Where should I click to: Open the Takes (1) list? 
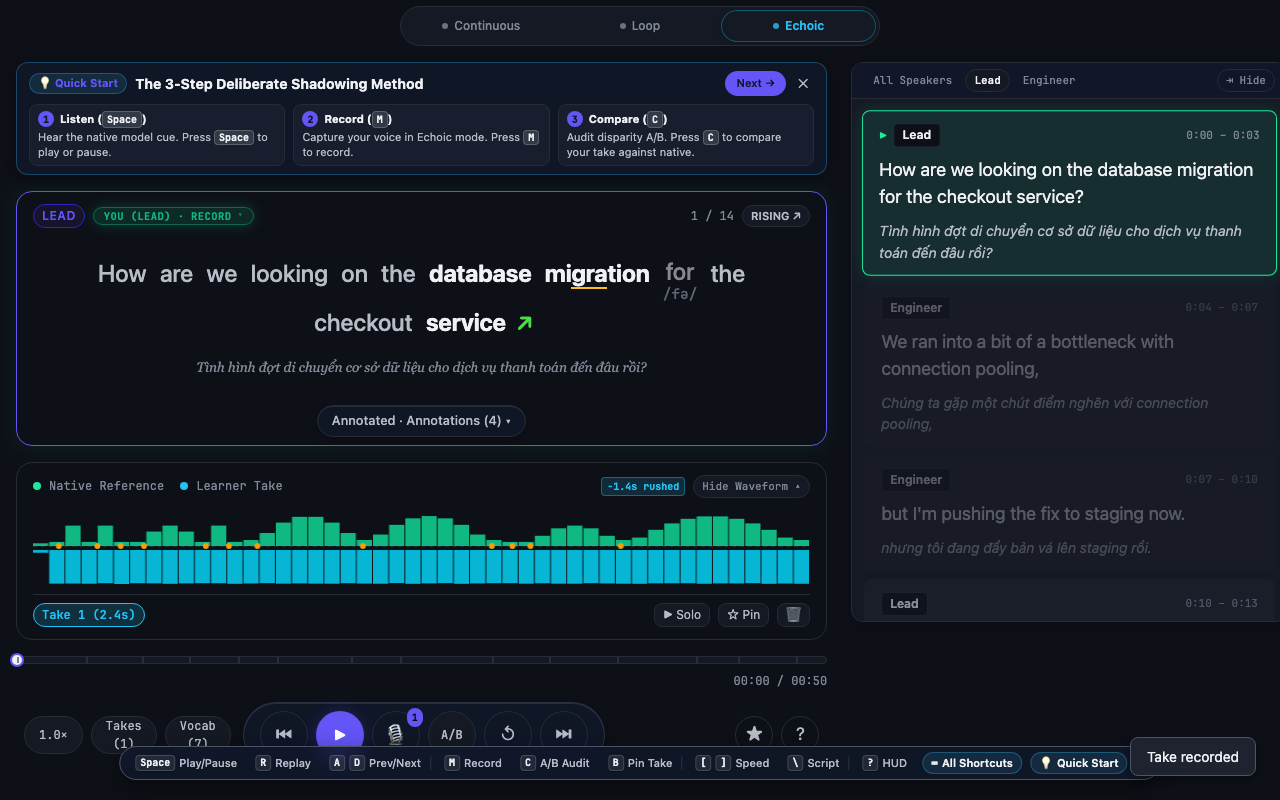(124, 735)
